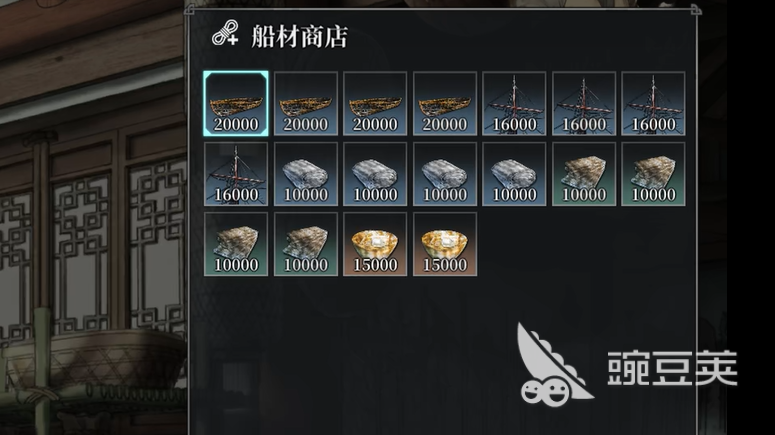
Task: Pick the last mast in the top row
Action: click(x=653, y=103)
